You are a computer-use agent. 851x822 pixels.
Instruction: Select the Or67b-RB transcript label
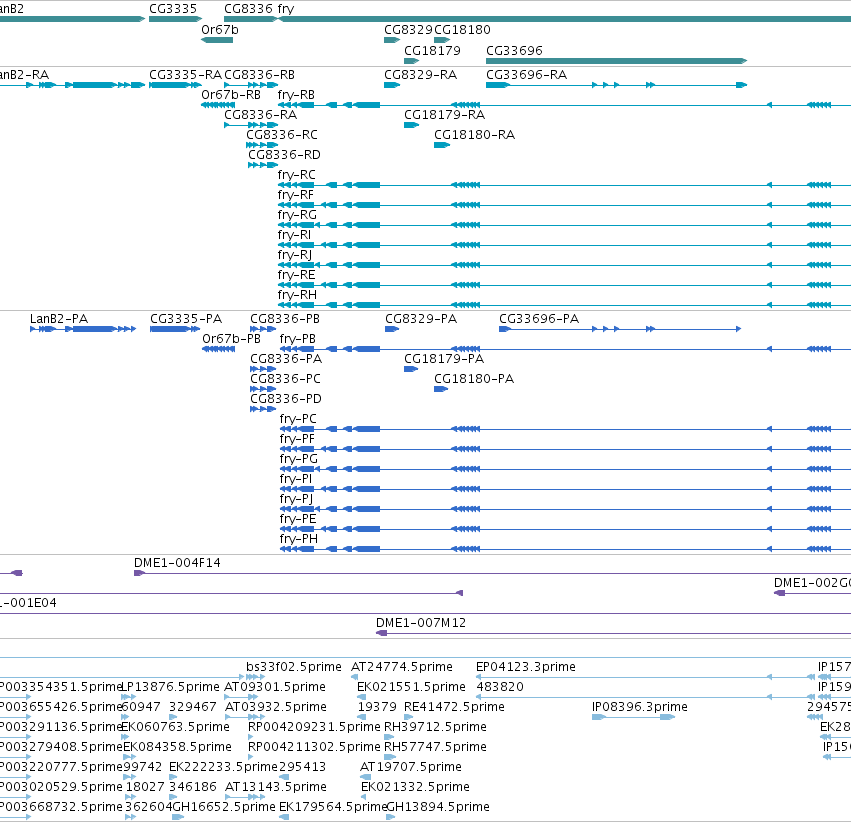pyautogui.click(x=231, y=95)
